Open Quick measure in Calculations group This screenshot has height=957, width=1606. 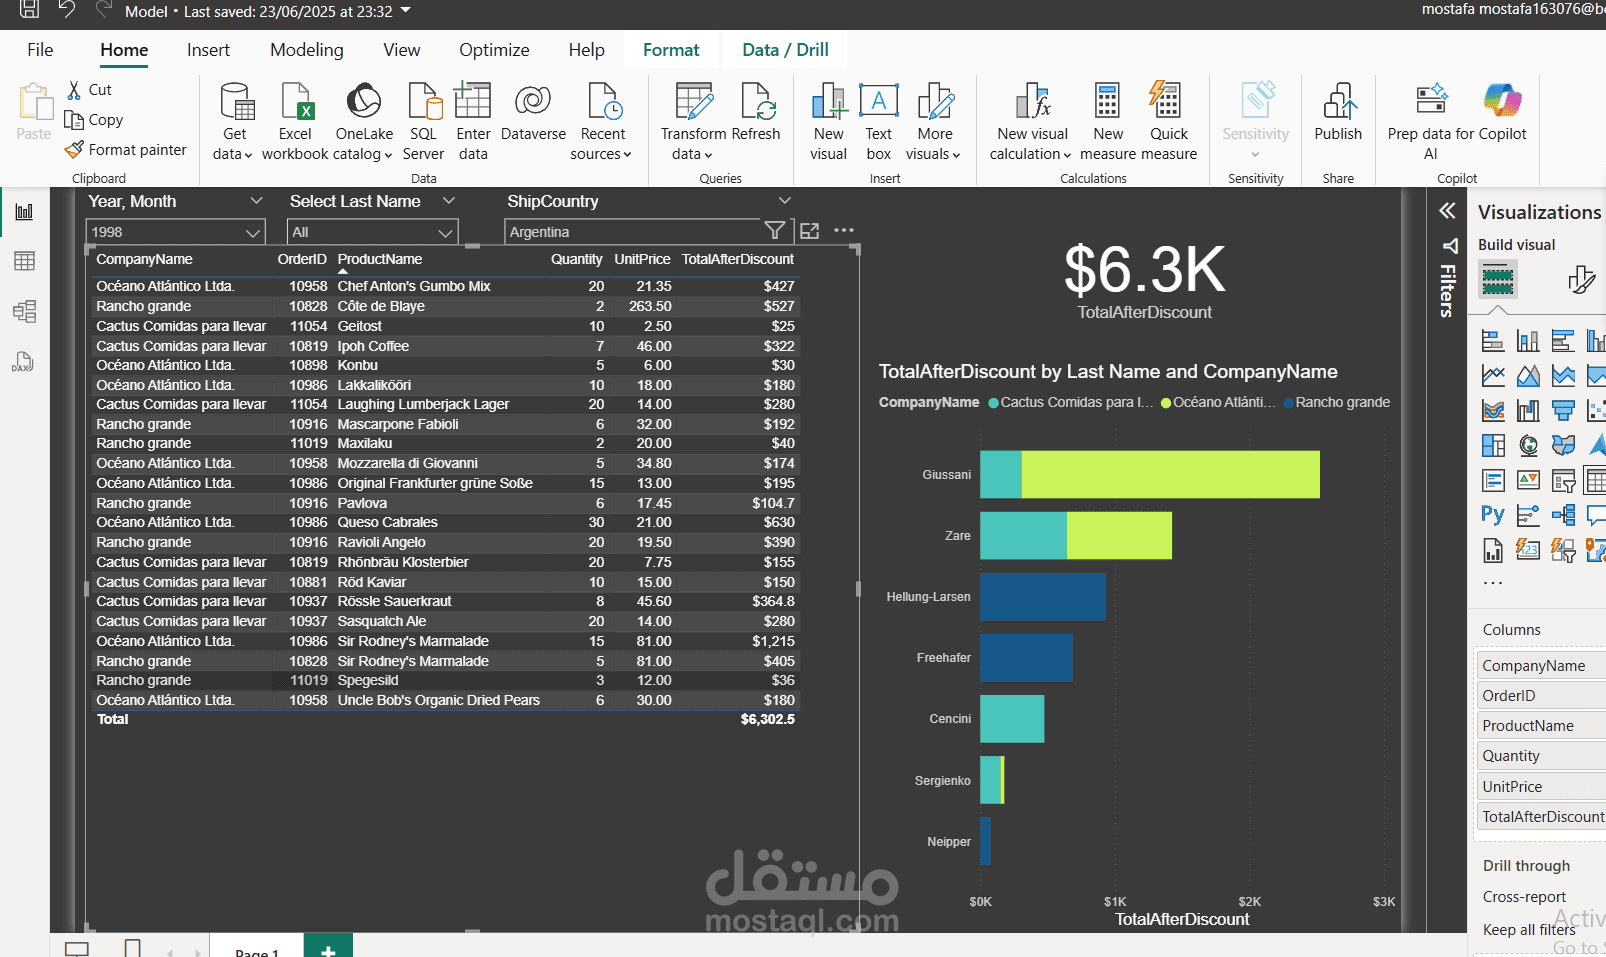pos(1167,112)
